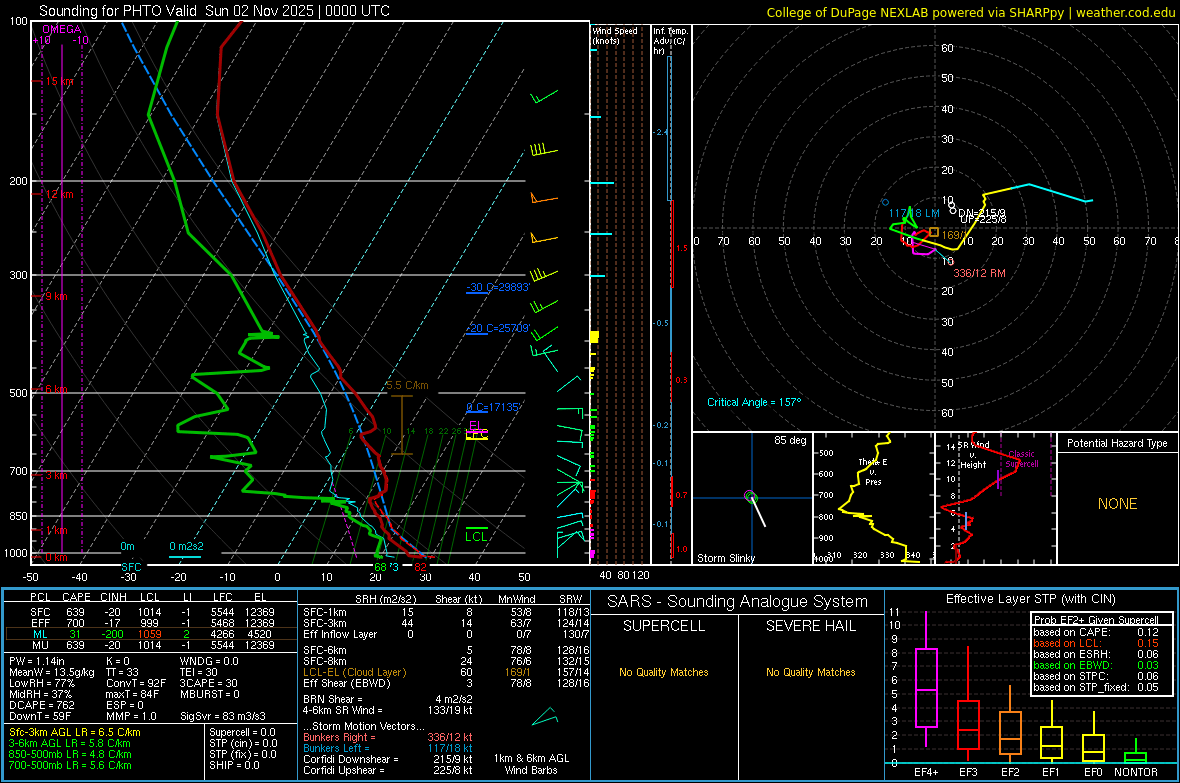
Task: Click the NONTOR axis label
Action: pos(1136,772)
